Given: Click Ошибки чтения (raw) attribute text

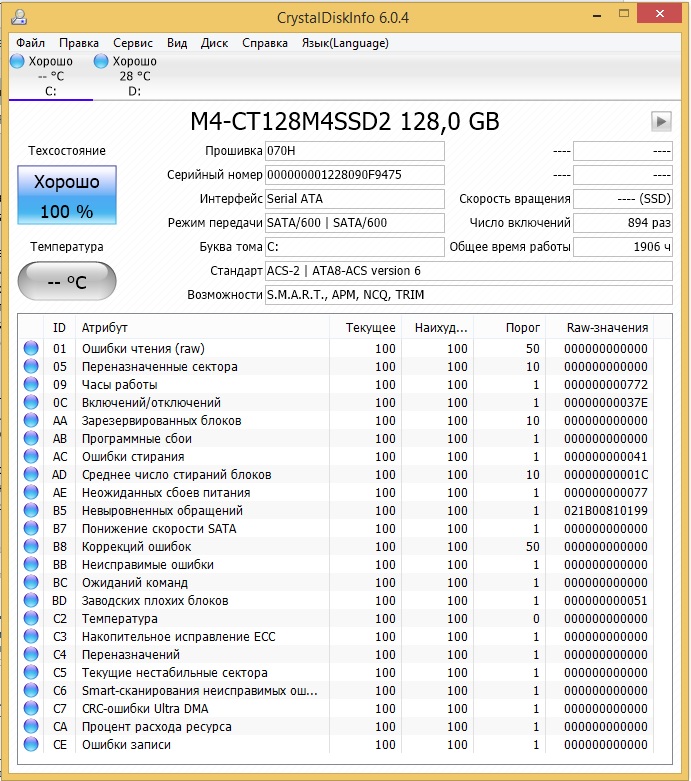Looking at the screenshot, I should point(143,349).
